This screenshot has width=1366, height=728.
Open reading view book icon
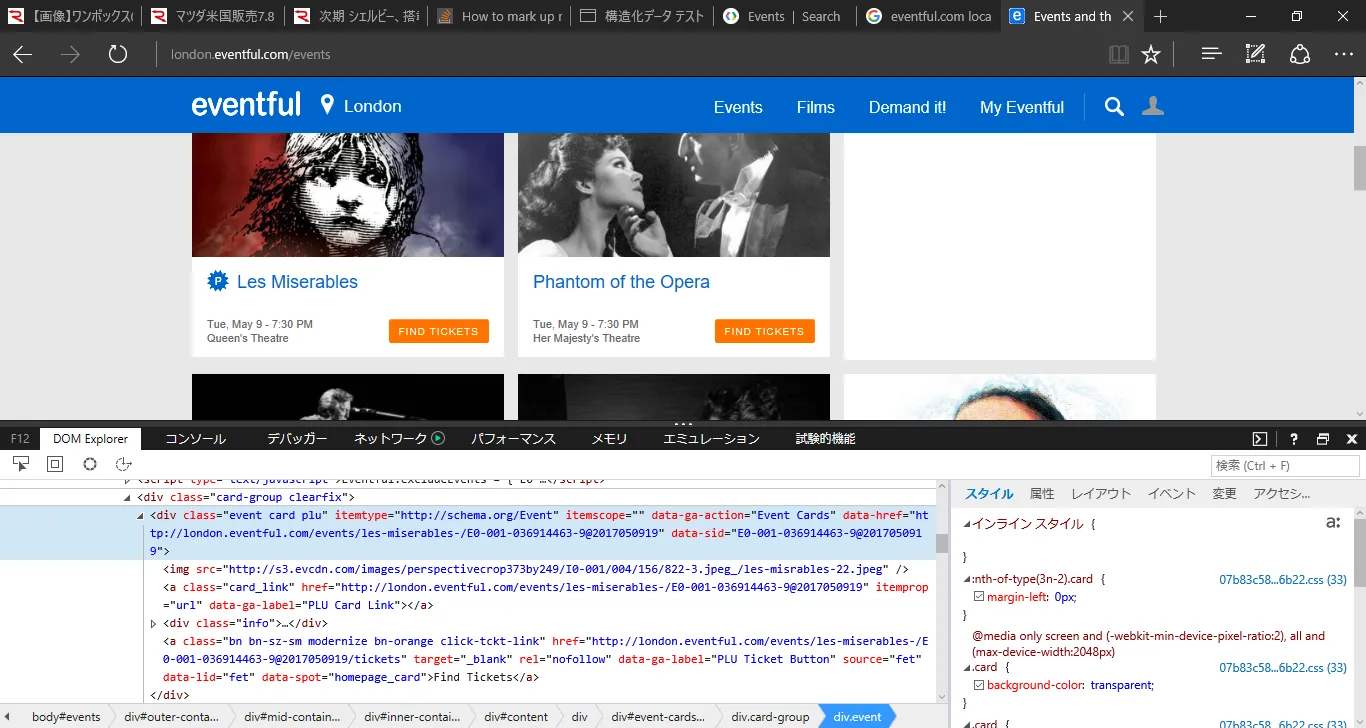(x=1119, y=55)
